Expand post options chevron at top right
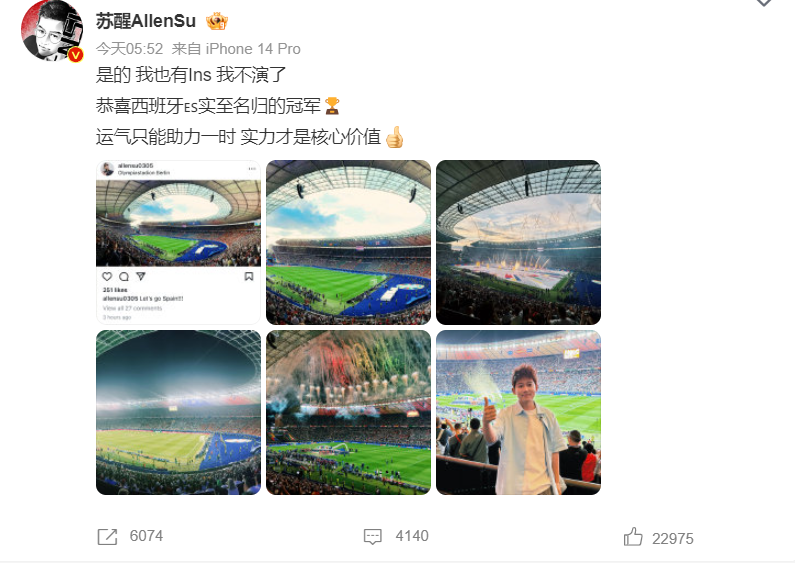This screenshot has width=795, height=563. [x=764, y=3]
